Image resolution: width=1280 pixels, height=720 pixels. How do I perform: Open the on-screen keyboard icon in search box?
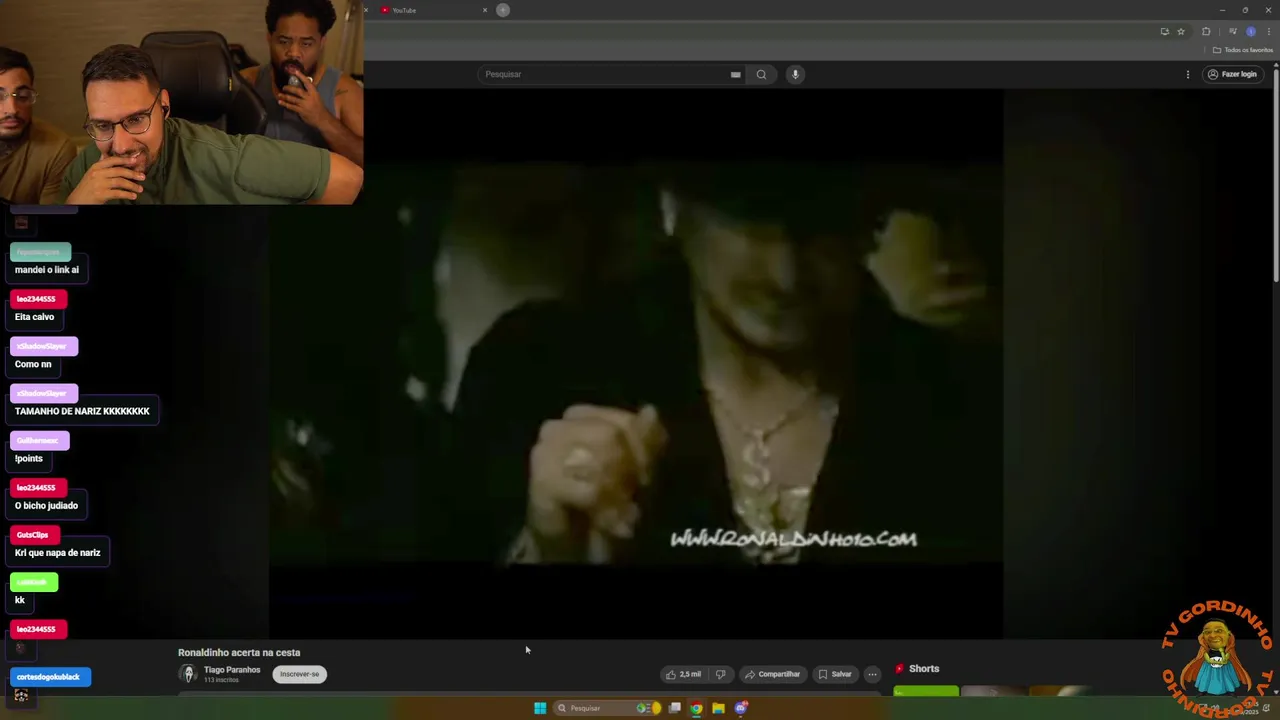tap(735, 74)
